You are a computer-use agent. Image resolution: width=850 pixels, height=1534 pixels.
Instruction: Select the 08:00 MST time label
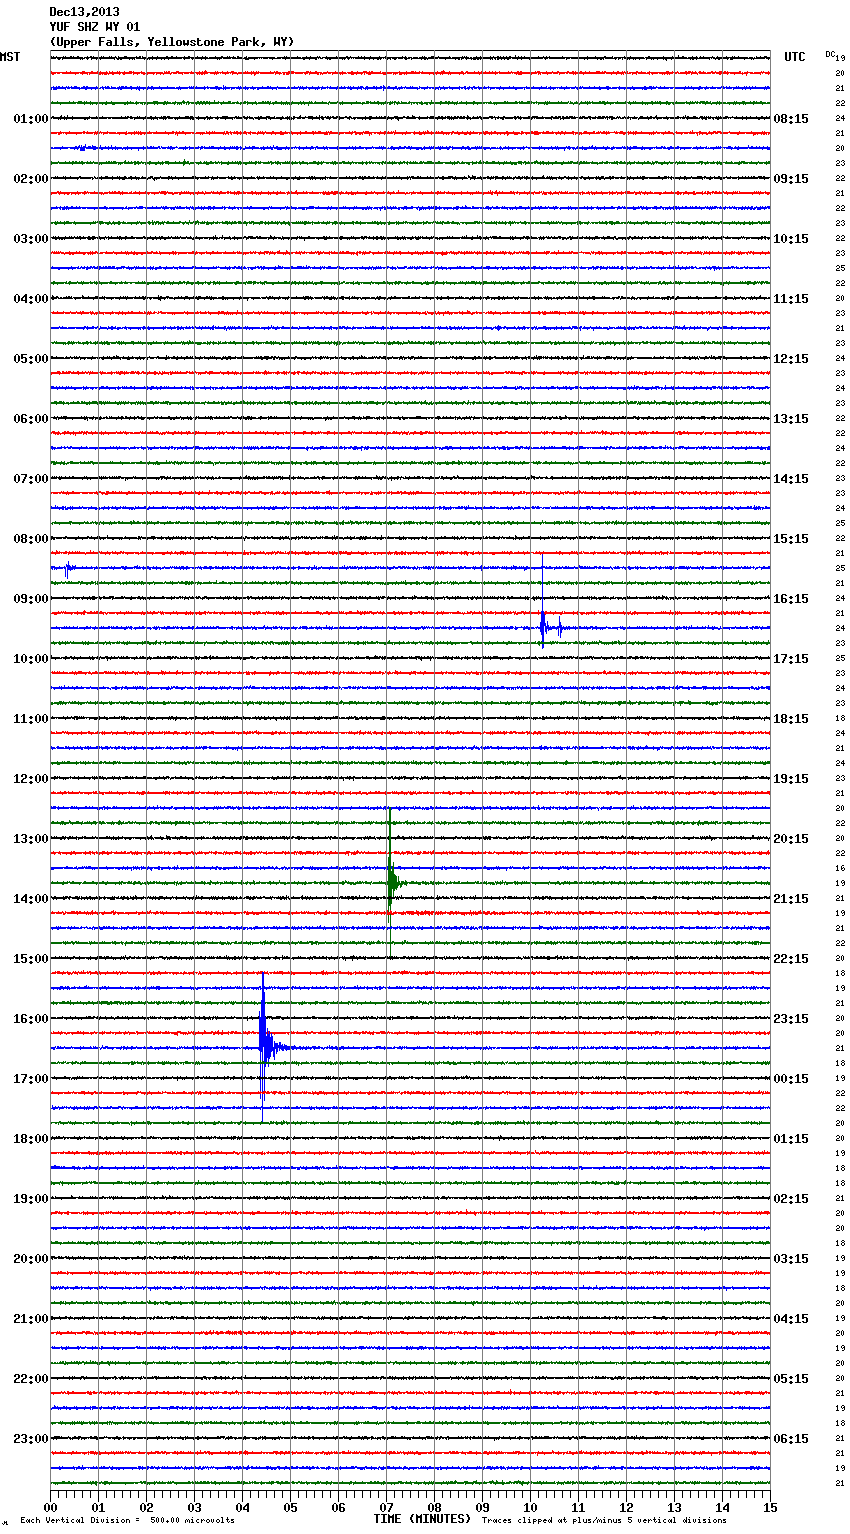pos(30,539)
